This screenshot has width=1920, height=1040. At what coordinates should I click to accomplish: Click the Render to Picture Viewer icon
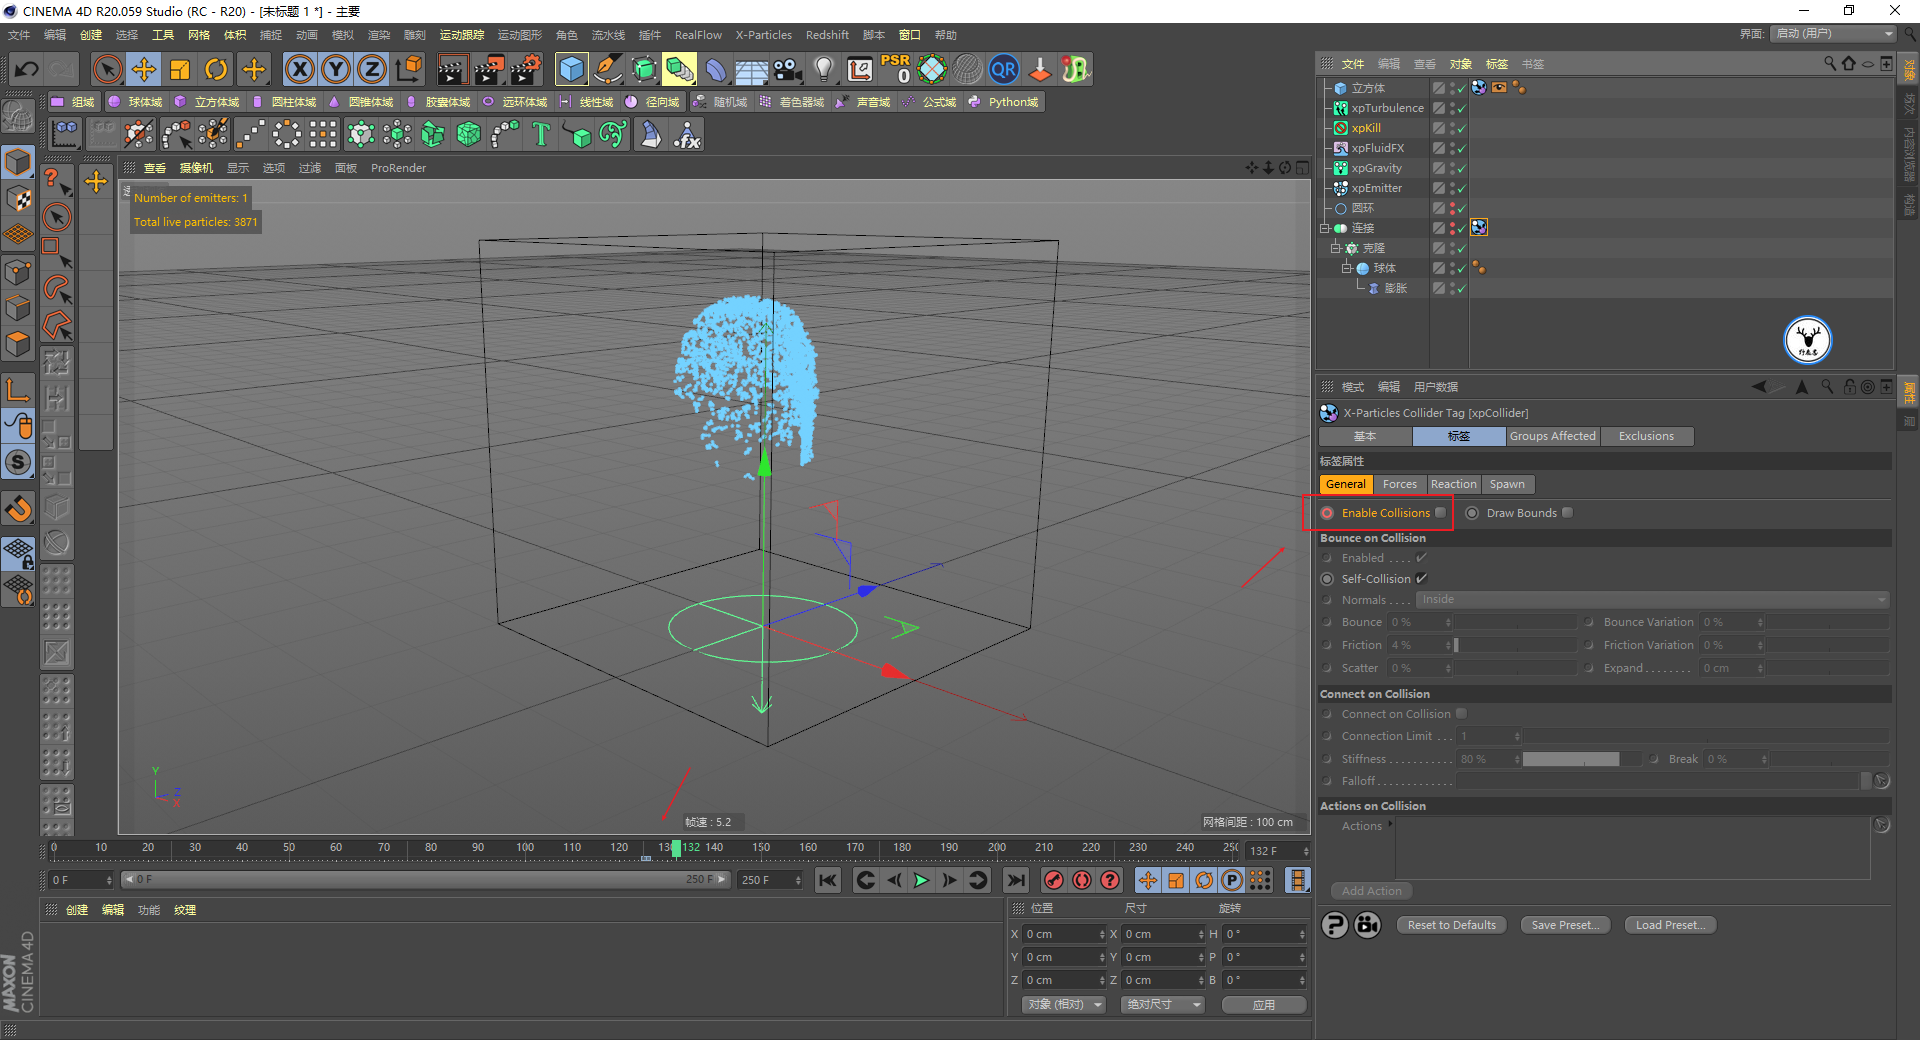tap(489, 69)
